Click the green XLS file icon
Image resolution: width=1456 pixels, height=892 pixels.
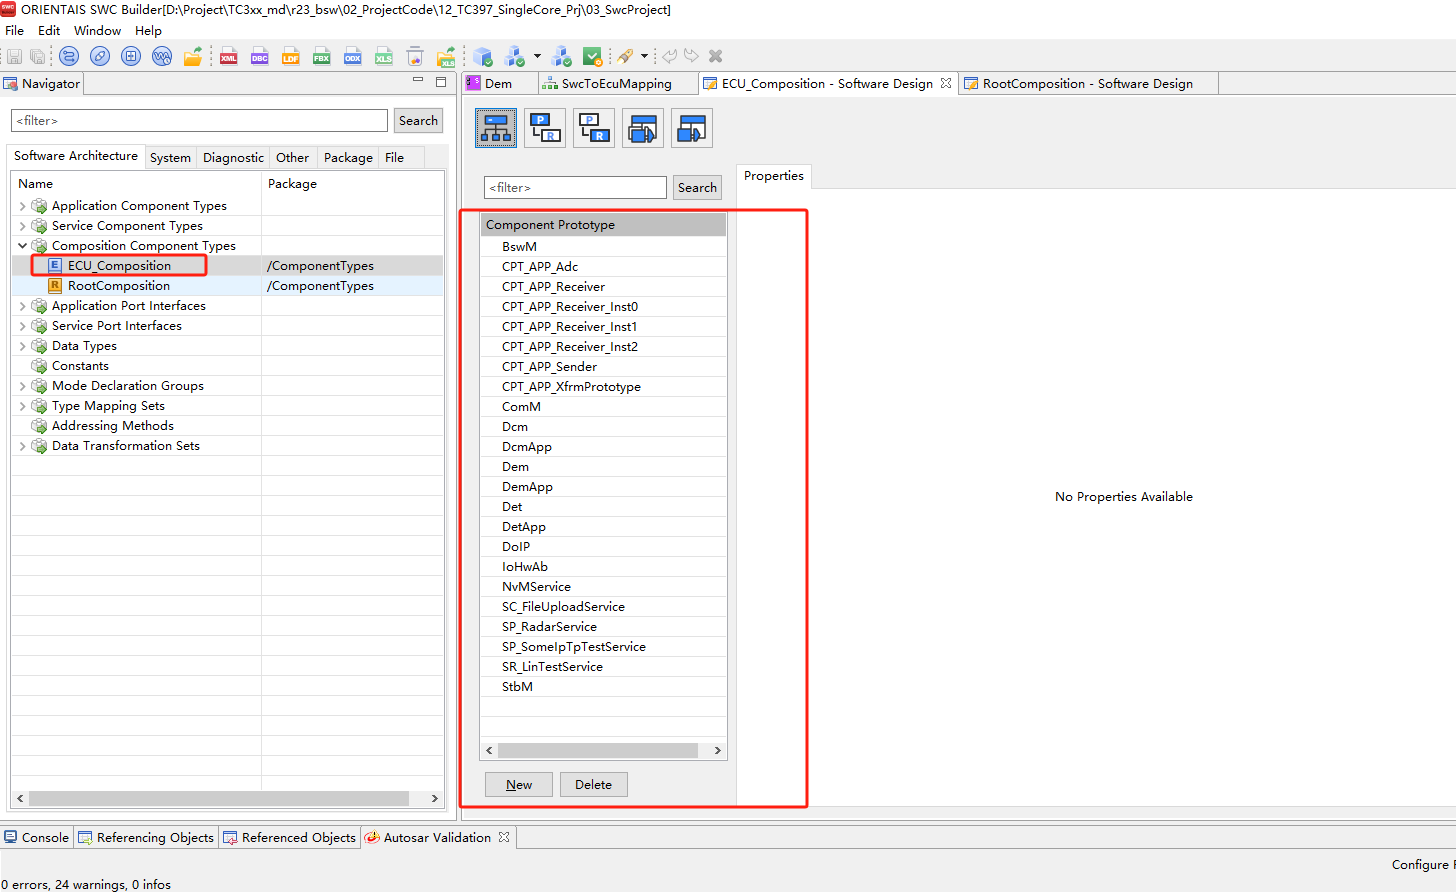pyautogui.click(x=384, y=57)
